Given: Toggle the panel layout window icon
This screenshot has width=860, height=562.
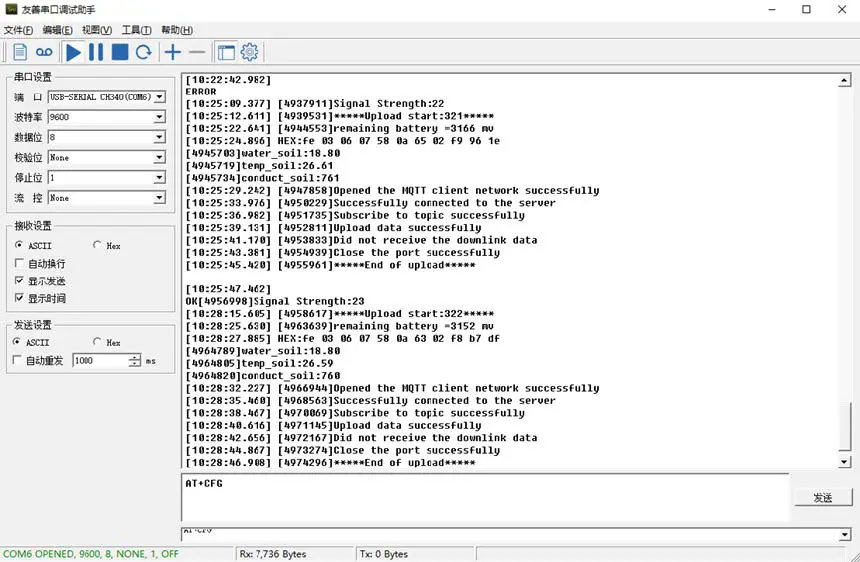Looking at the screenshot, I should tap(226, 52).
